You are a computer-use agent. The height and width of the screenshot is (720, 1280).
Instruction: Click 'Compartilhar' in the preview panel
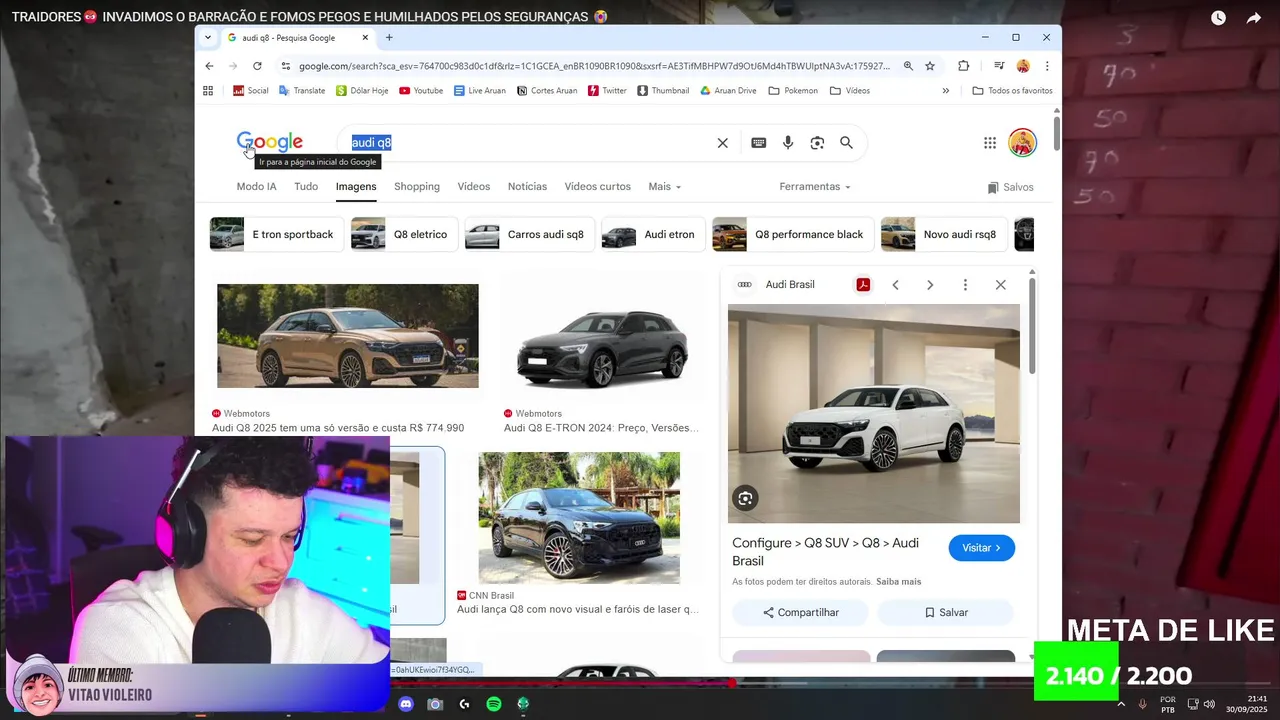(x=800, y=612)
